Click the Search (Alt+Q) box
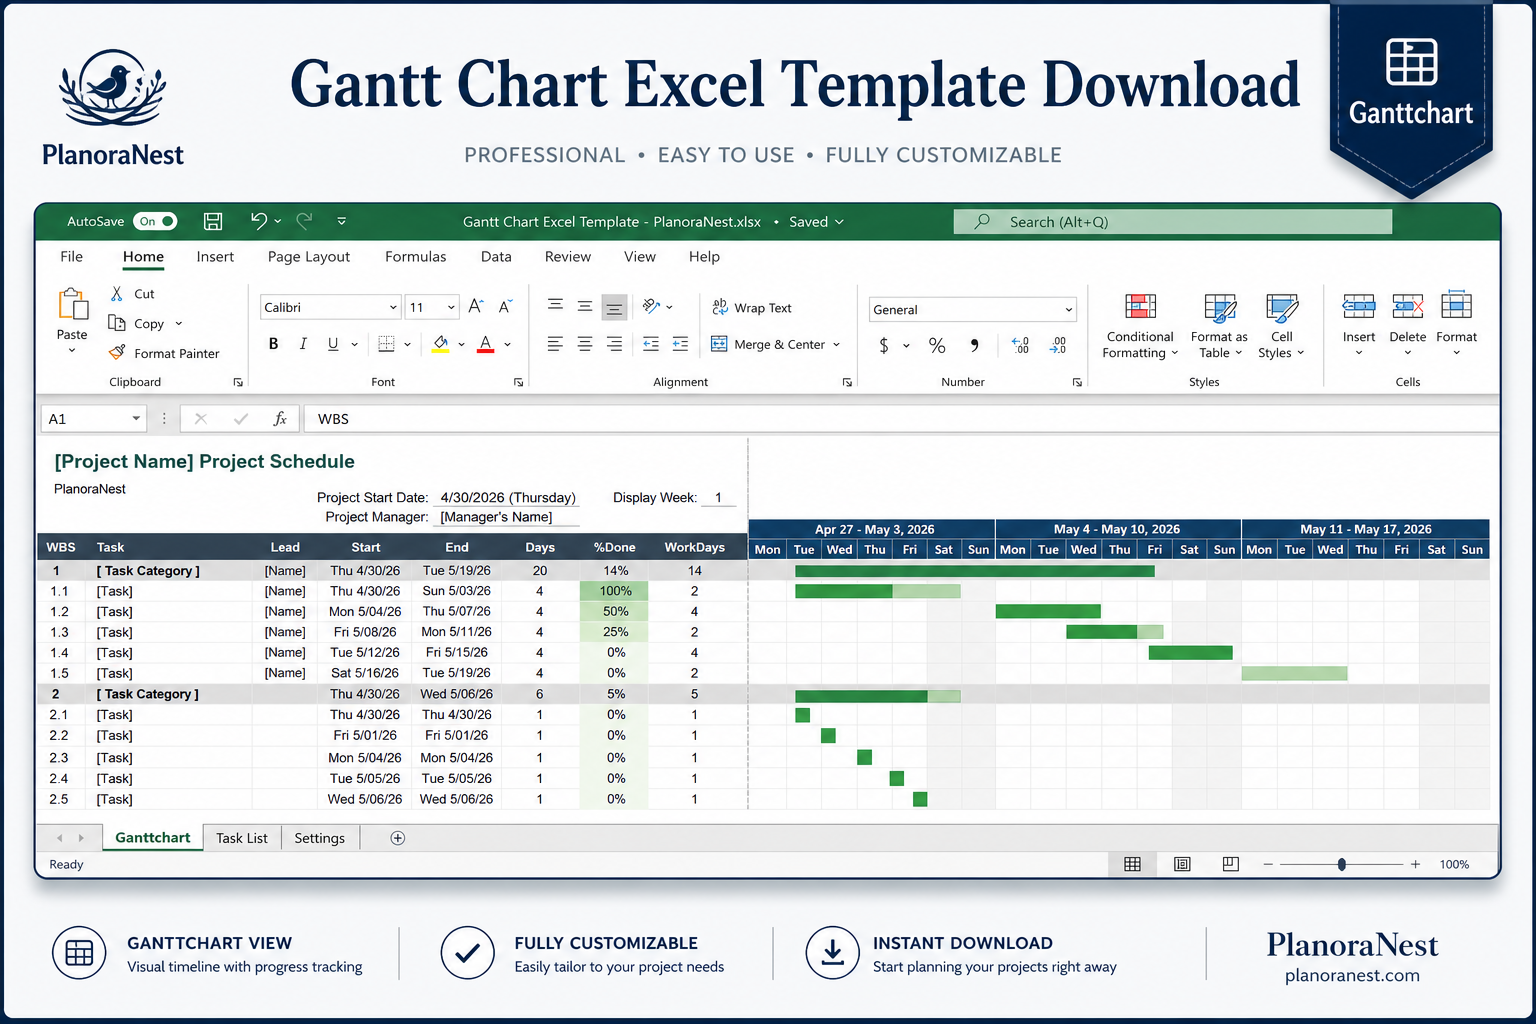This screenshot has width=1536, height=1024. tap(1172, 222)
